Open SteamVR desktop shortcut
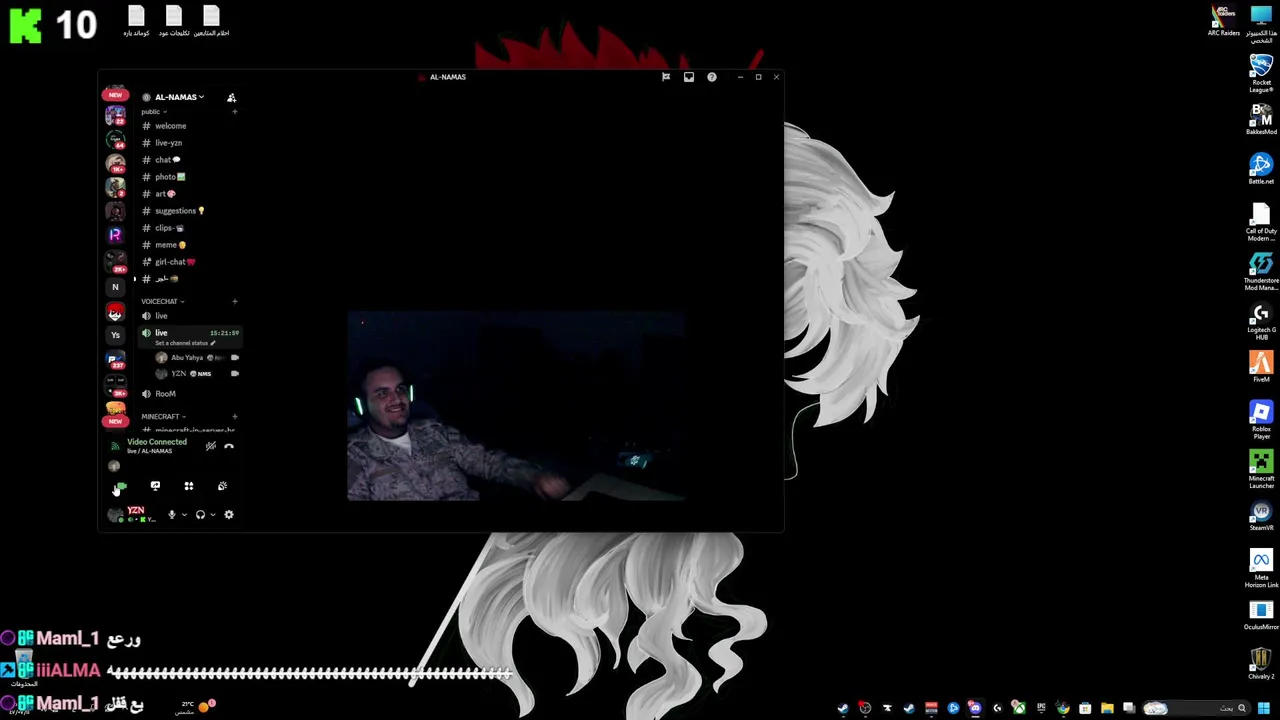1280x720 pixels. pyautogui.click(x=1261, y=514)
